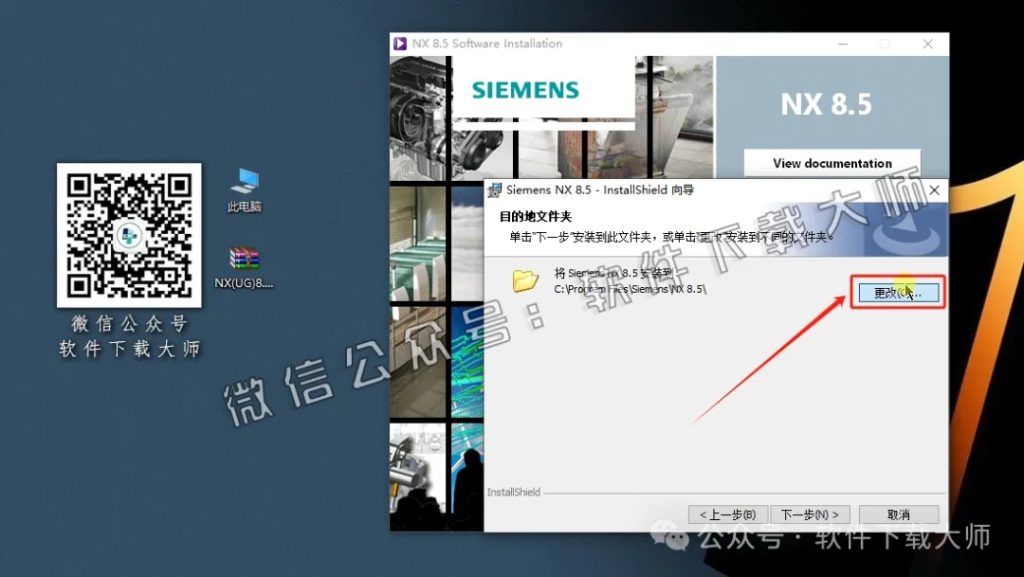Click the InstallShield wizard icon on dialog title bar

[494, 190]
